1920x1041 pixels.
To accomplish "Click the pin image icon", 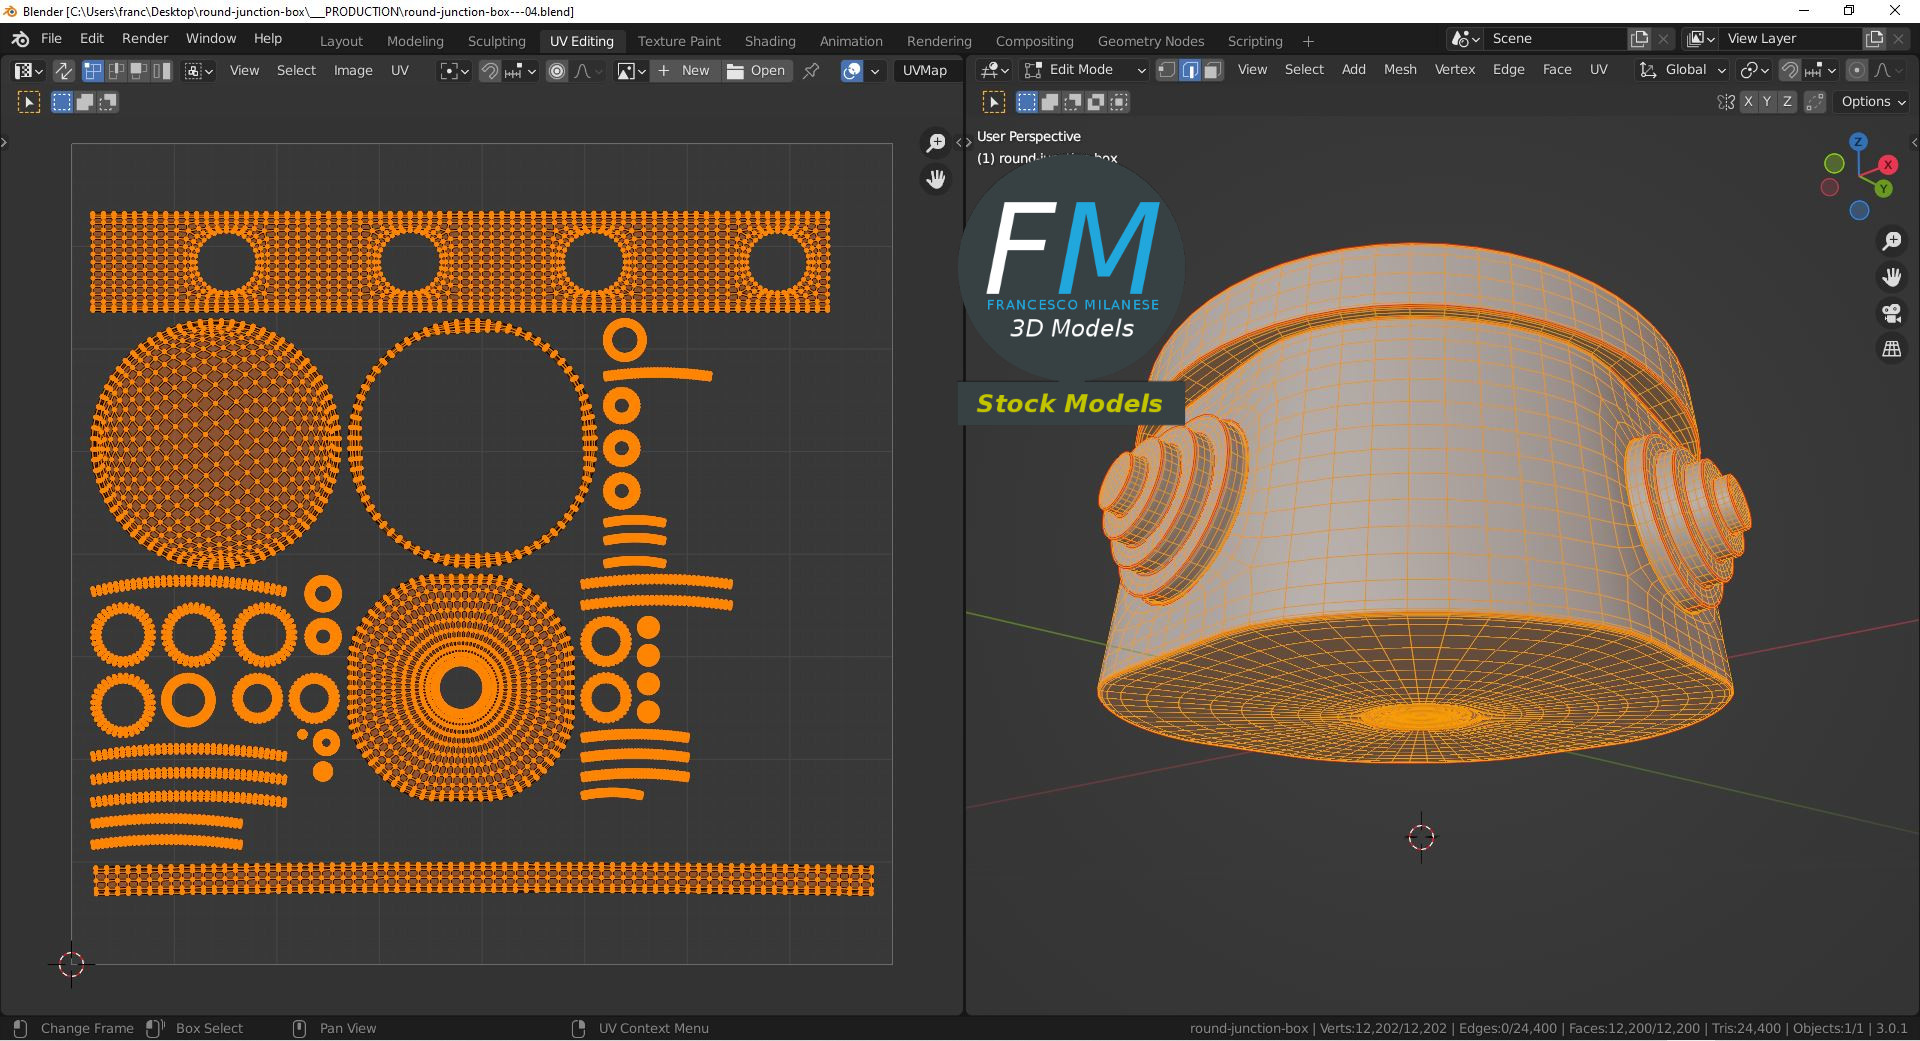I will click(x=811, y=71).
